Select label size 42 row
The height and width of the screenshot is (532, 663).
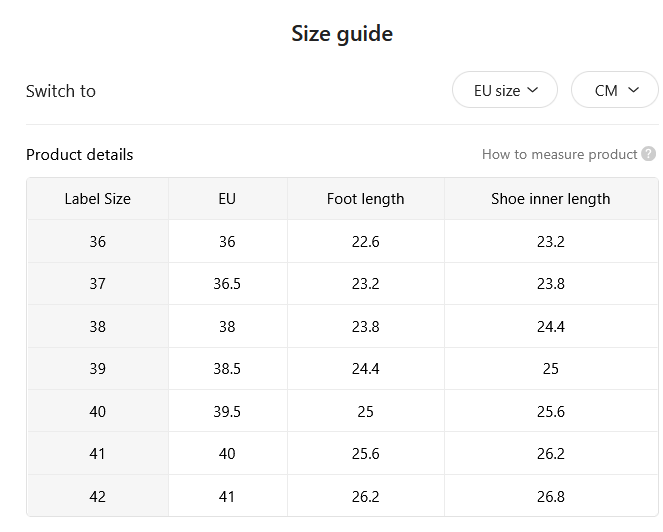(342, 496)
